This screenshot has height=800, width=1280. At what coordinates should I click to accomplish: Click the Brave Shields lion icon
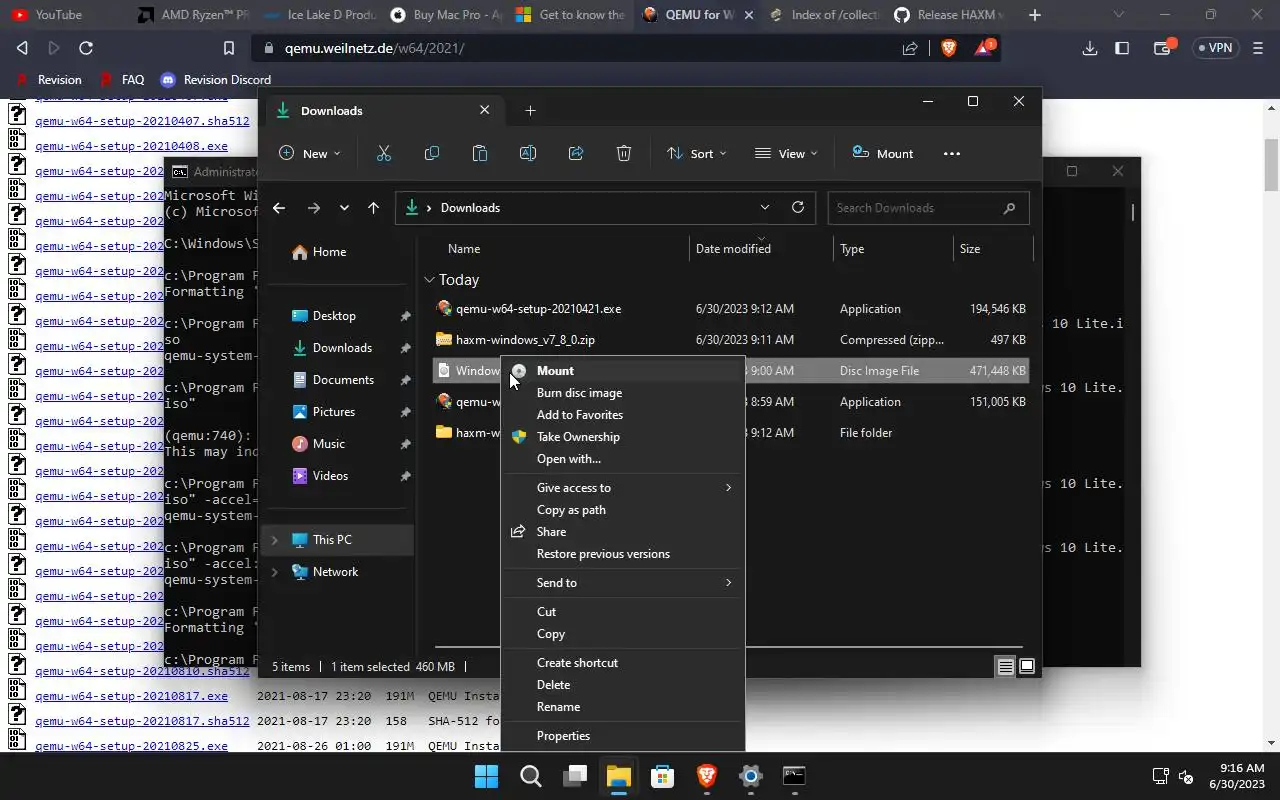949,48
